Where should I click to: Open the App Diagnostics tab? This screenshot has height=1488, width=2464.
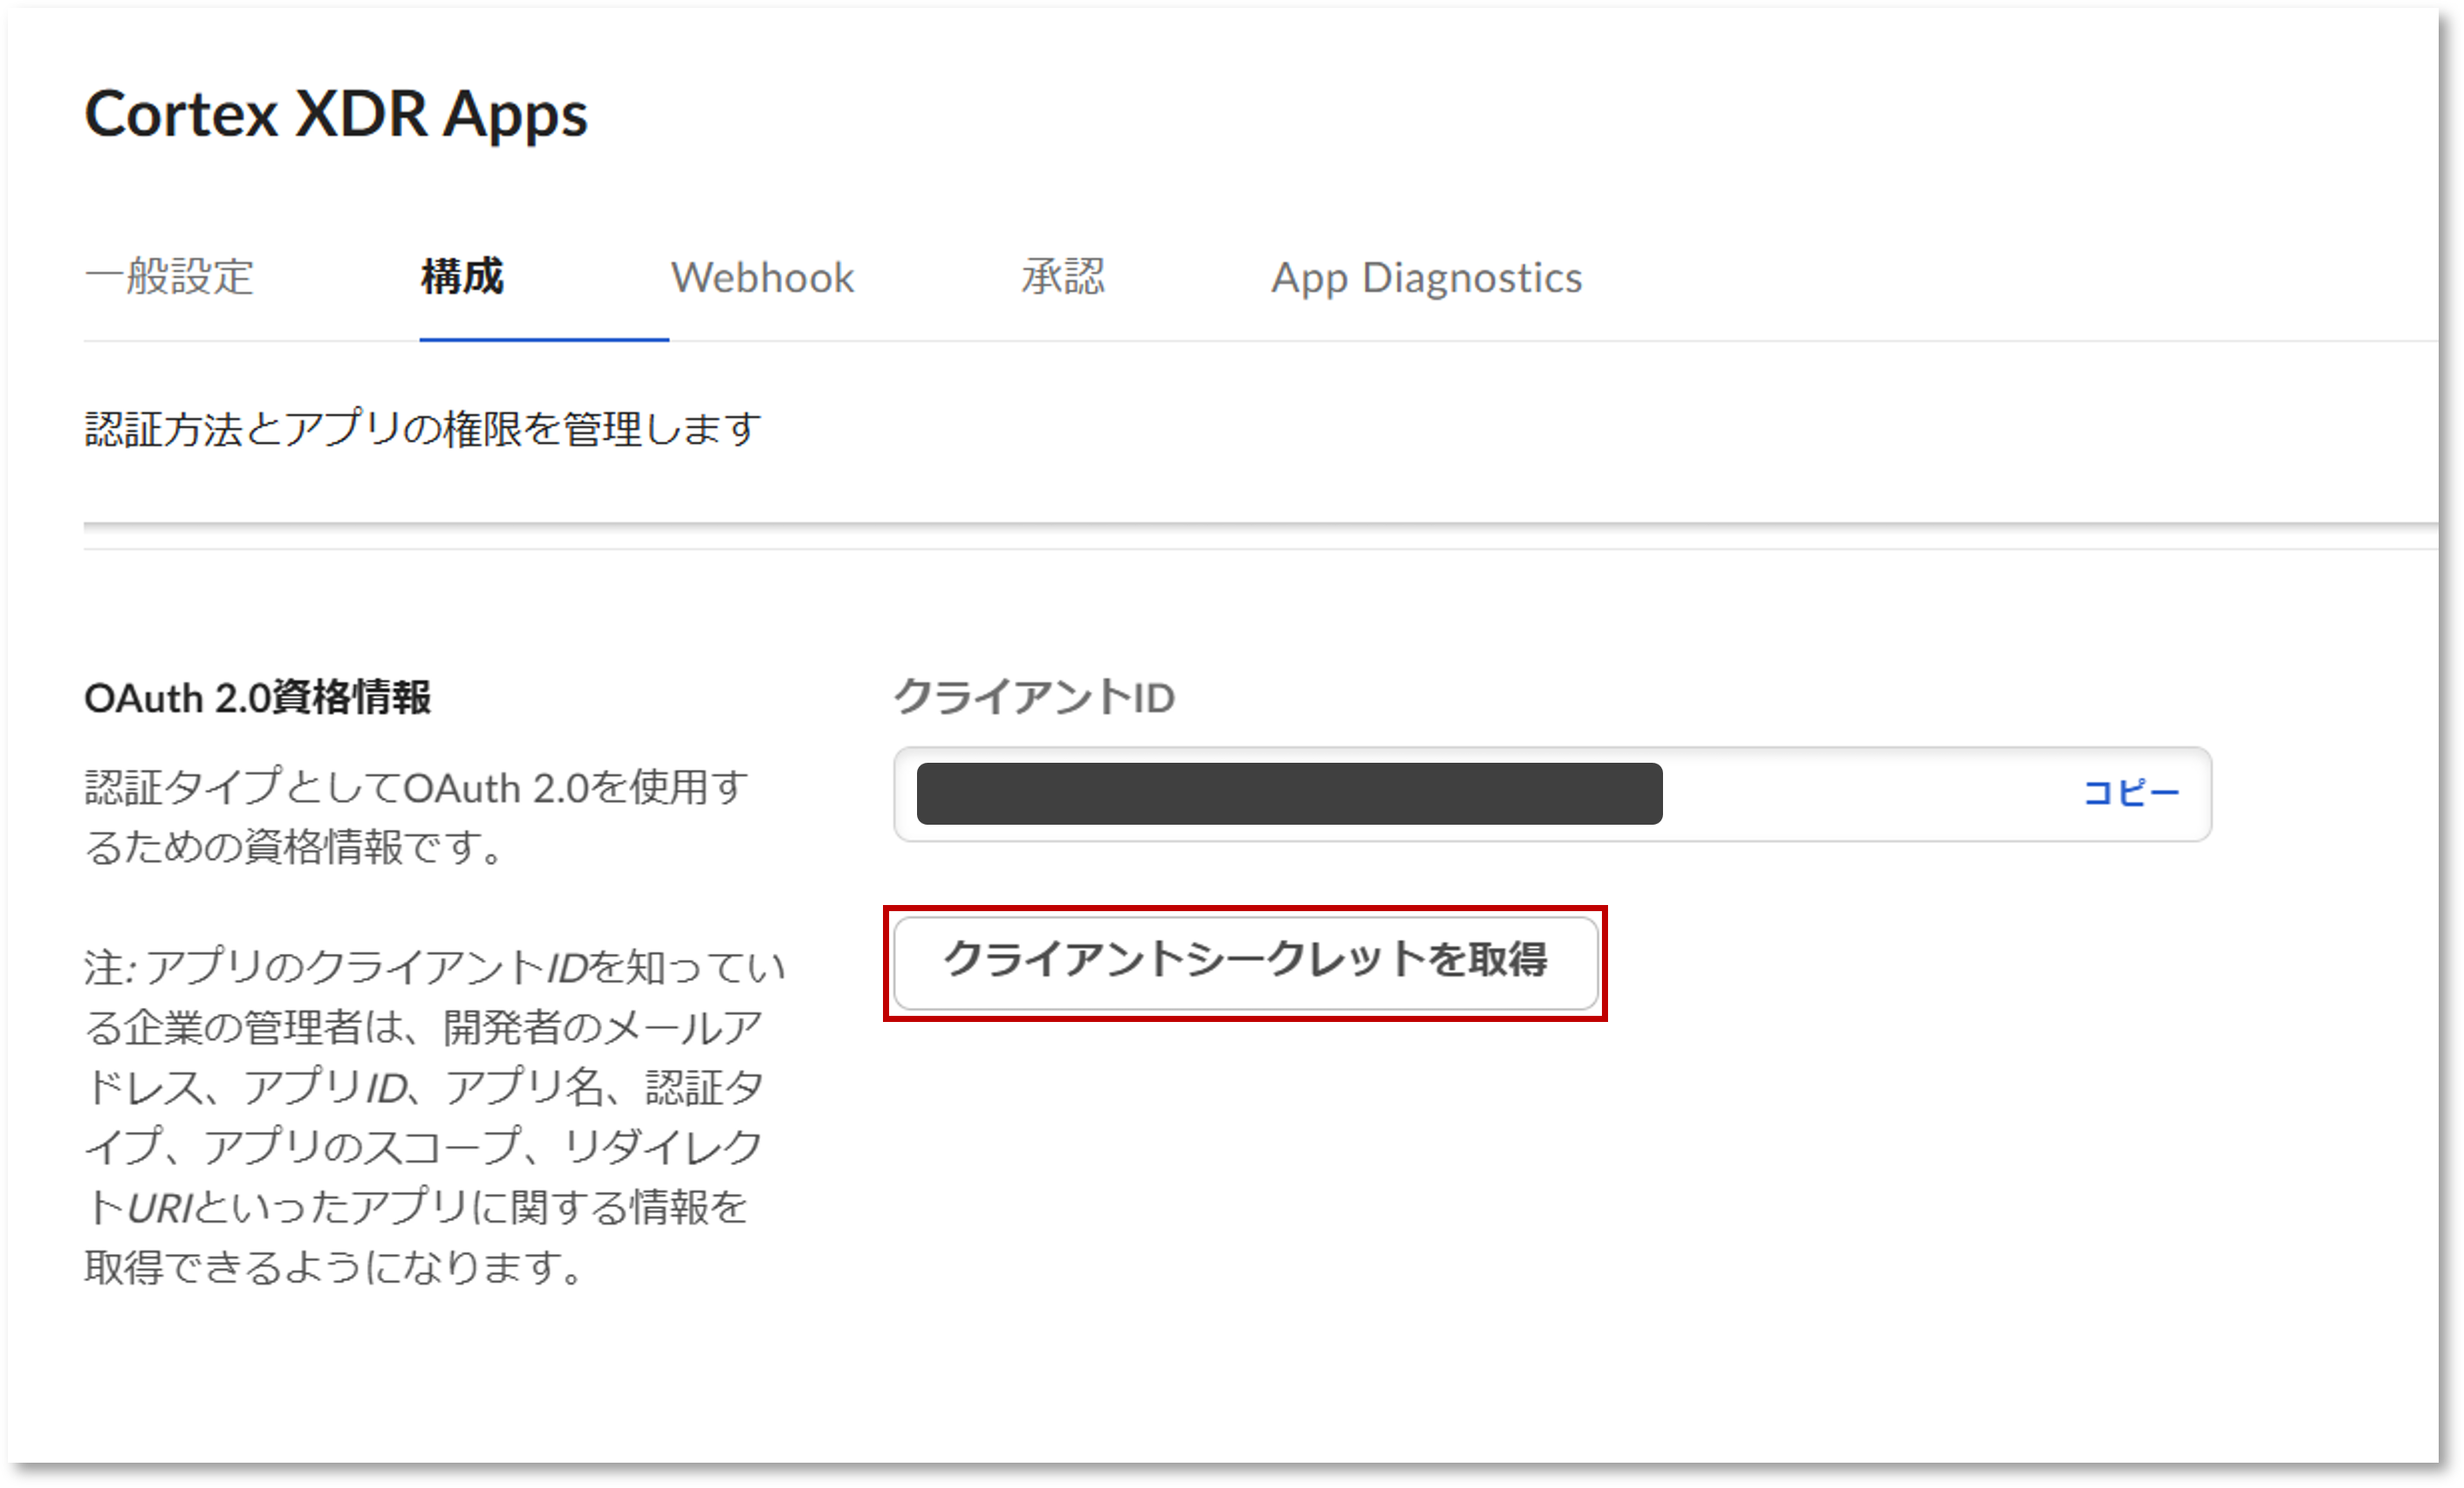1426,279
